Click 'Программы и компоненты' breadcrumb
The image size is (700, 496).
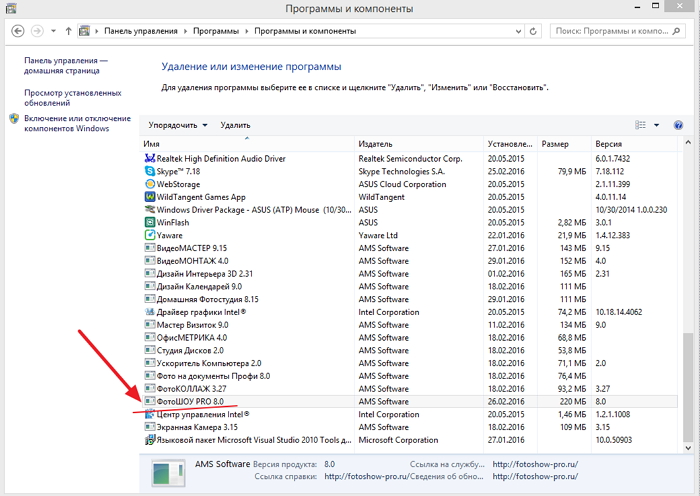pos(305,31)
